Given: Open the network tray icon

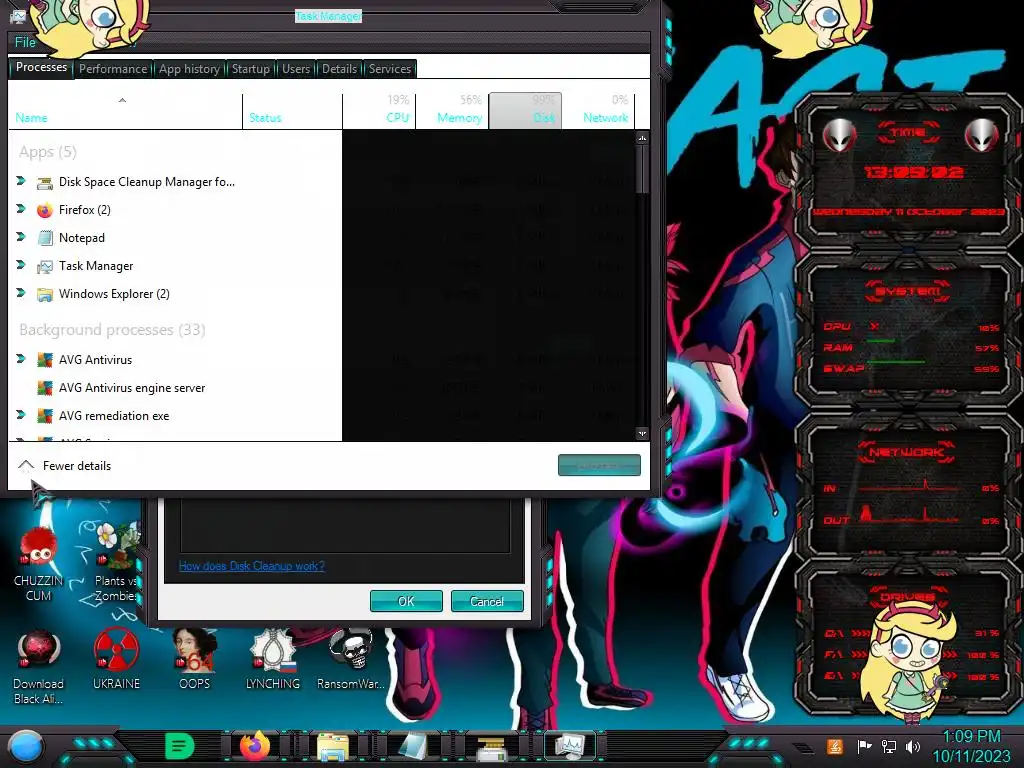Looking at the screenshot, I should [x=889, y=746].
